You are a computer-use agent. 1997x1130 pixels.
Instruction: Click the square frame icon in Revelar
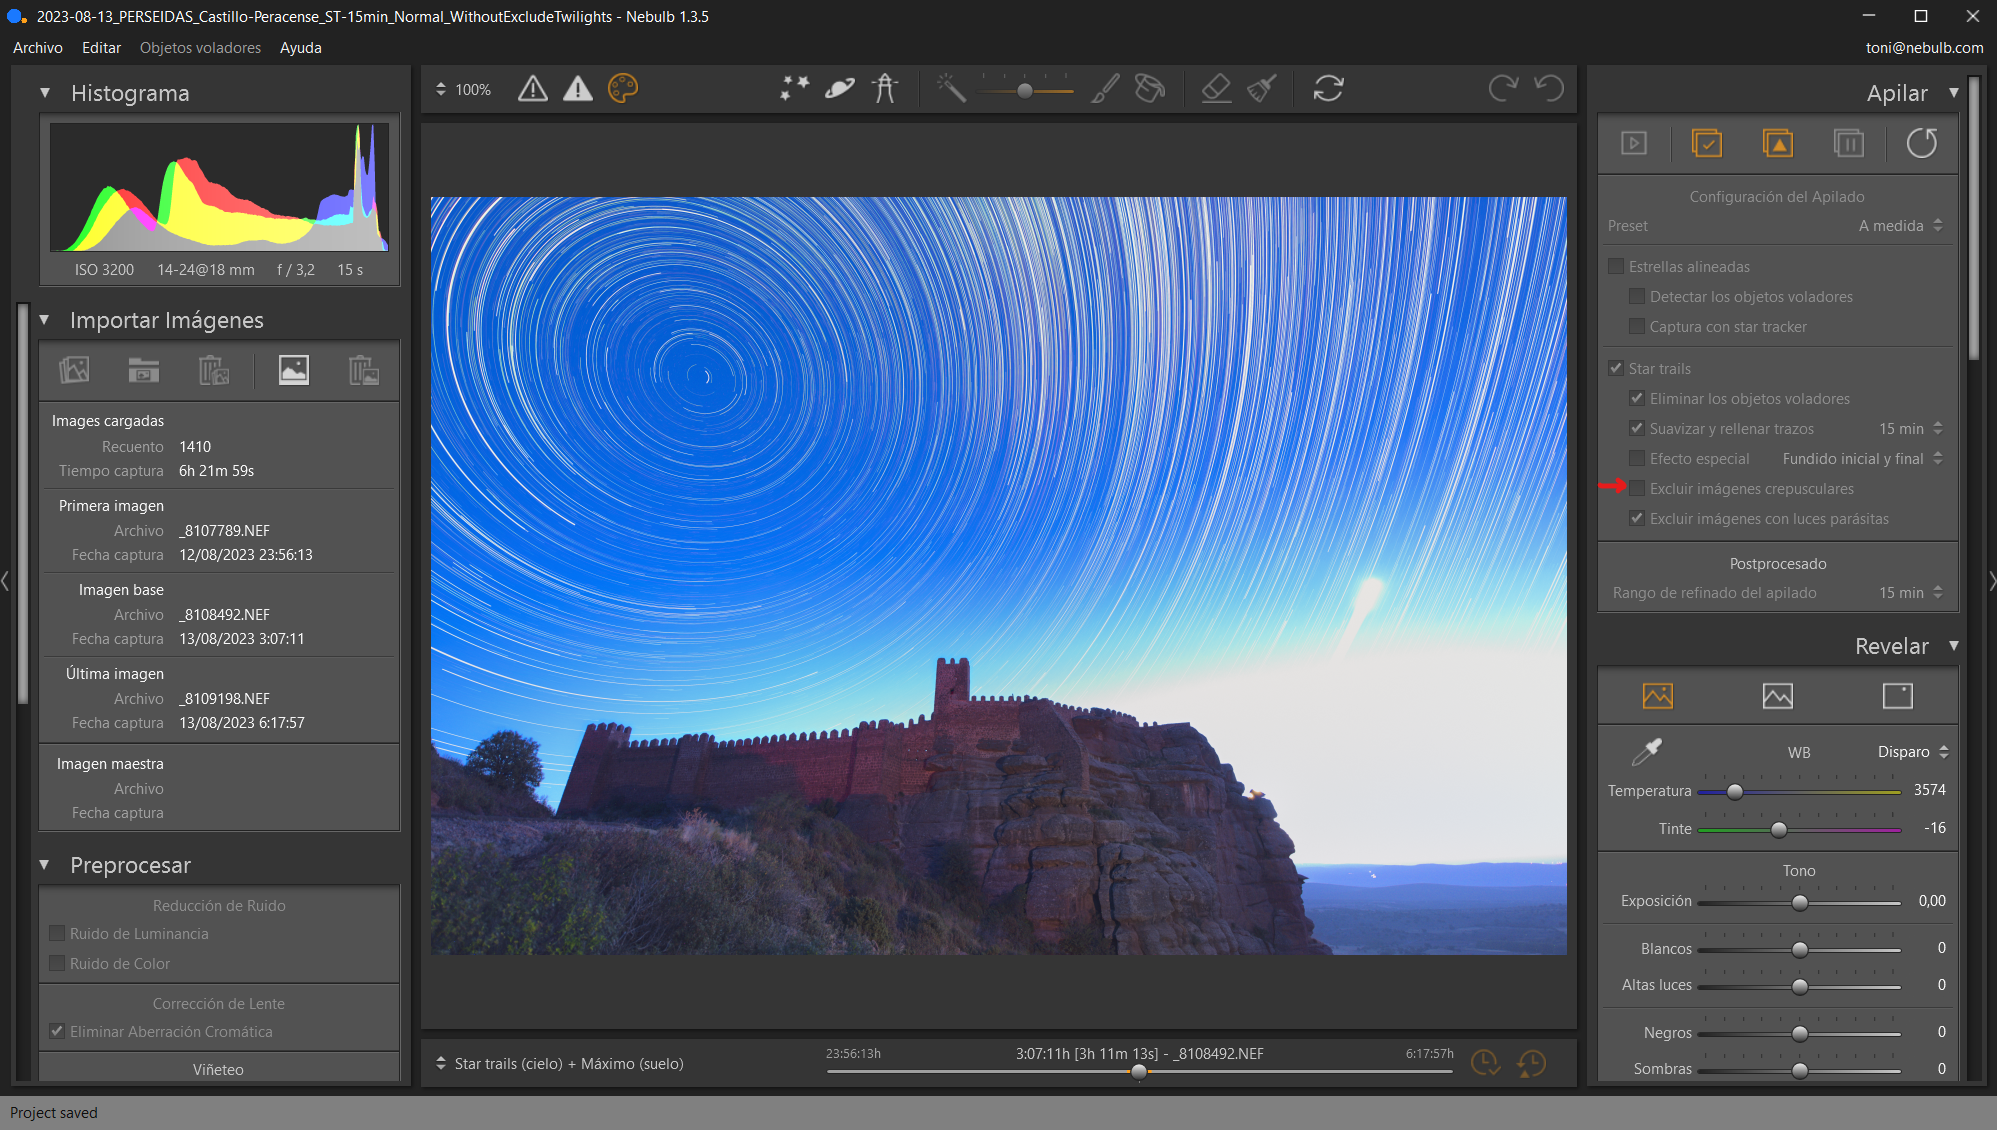click(1898, 696)
